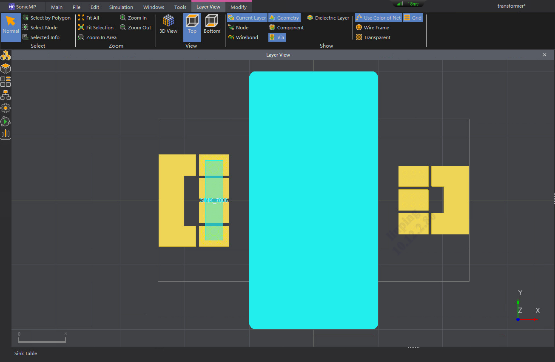The height and width of the screenshot is (362, 555).
Task: Toggle Current Layer display
Action: [x=247, y=18]
